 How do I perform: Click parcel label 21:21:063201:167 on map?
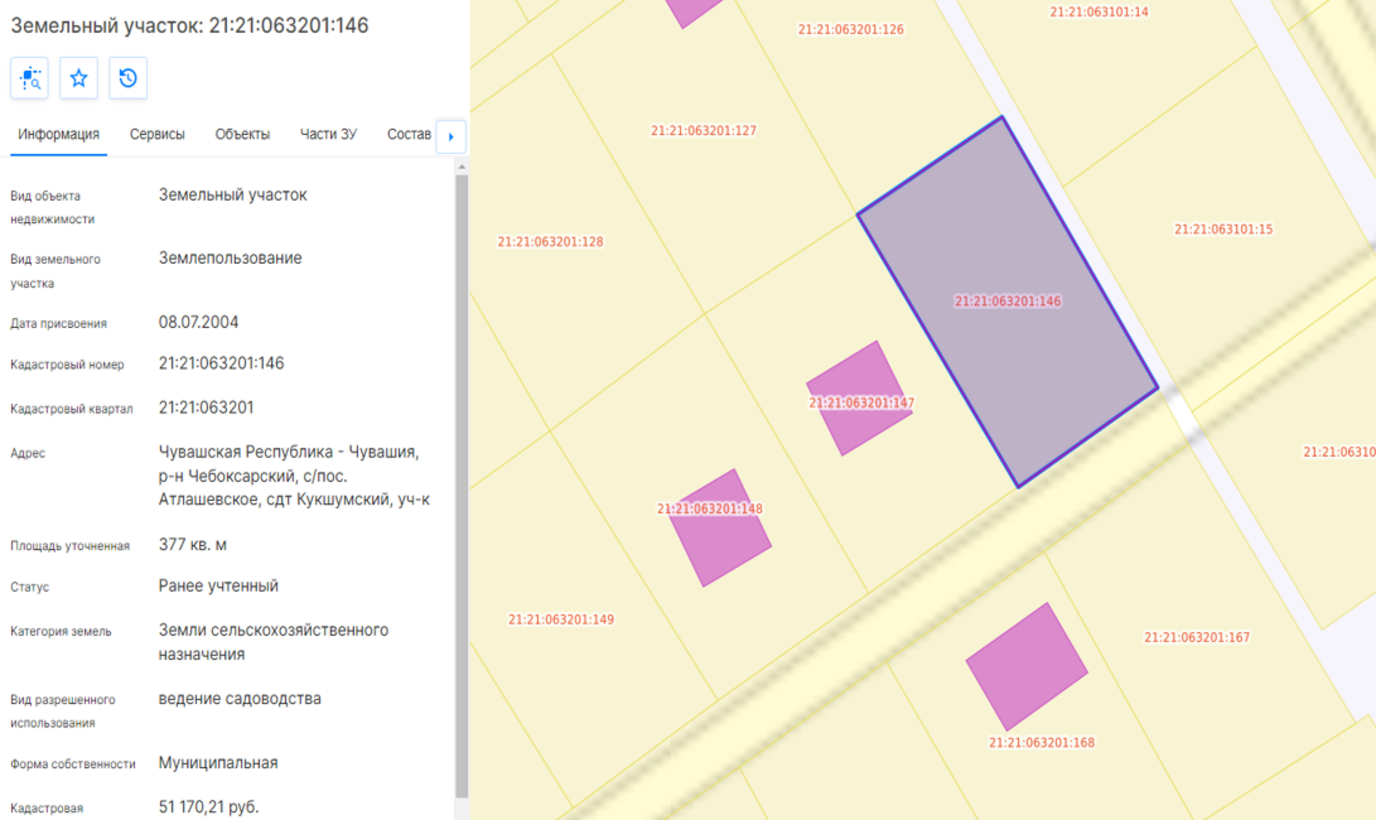(1197, 637)
